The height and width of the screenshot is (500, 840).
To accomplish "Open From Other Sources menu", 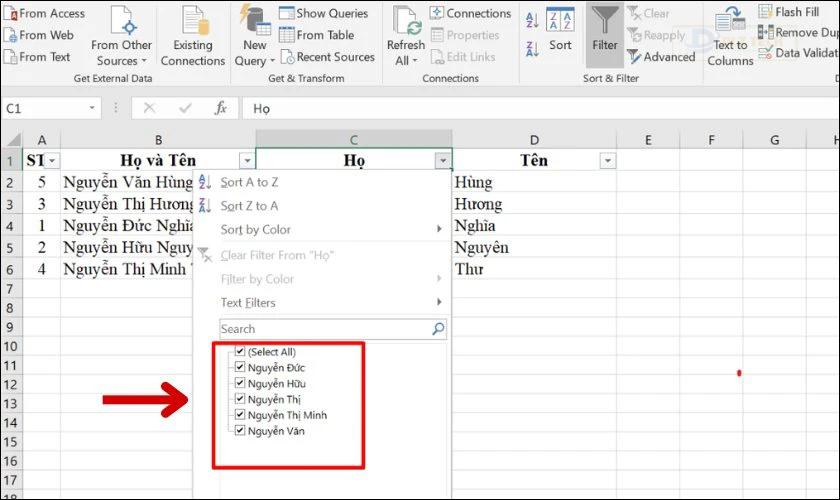I will coord(122,36).
